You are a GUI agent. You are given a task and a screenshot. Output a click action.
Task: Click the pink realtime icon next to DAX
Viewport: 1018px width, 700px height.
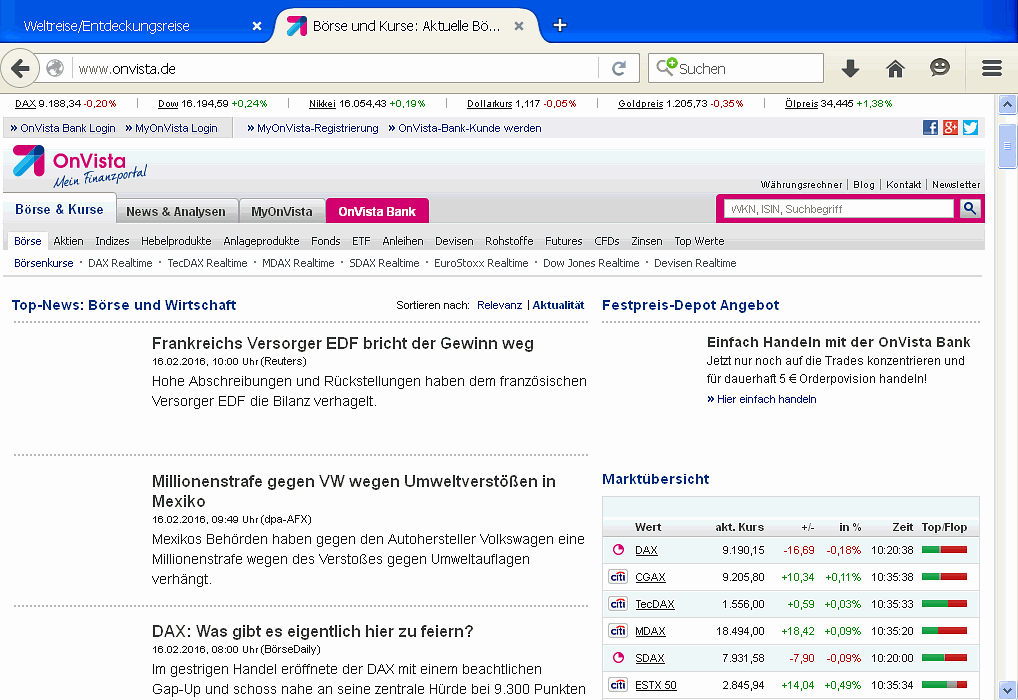(x=618, y=550)
